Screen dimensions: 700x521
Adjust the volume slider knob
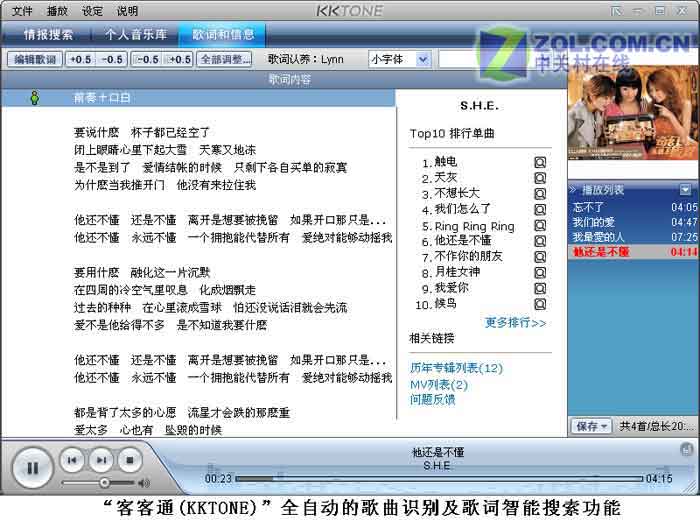(x=104, y=483)
